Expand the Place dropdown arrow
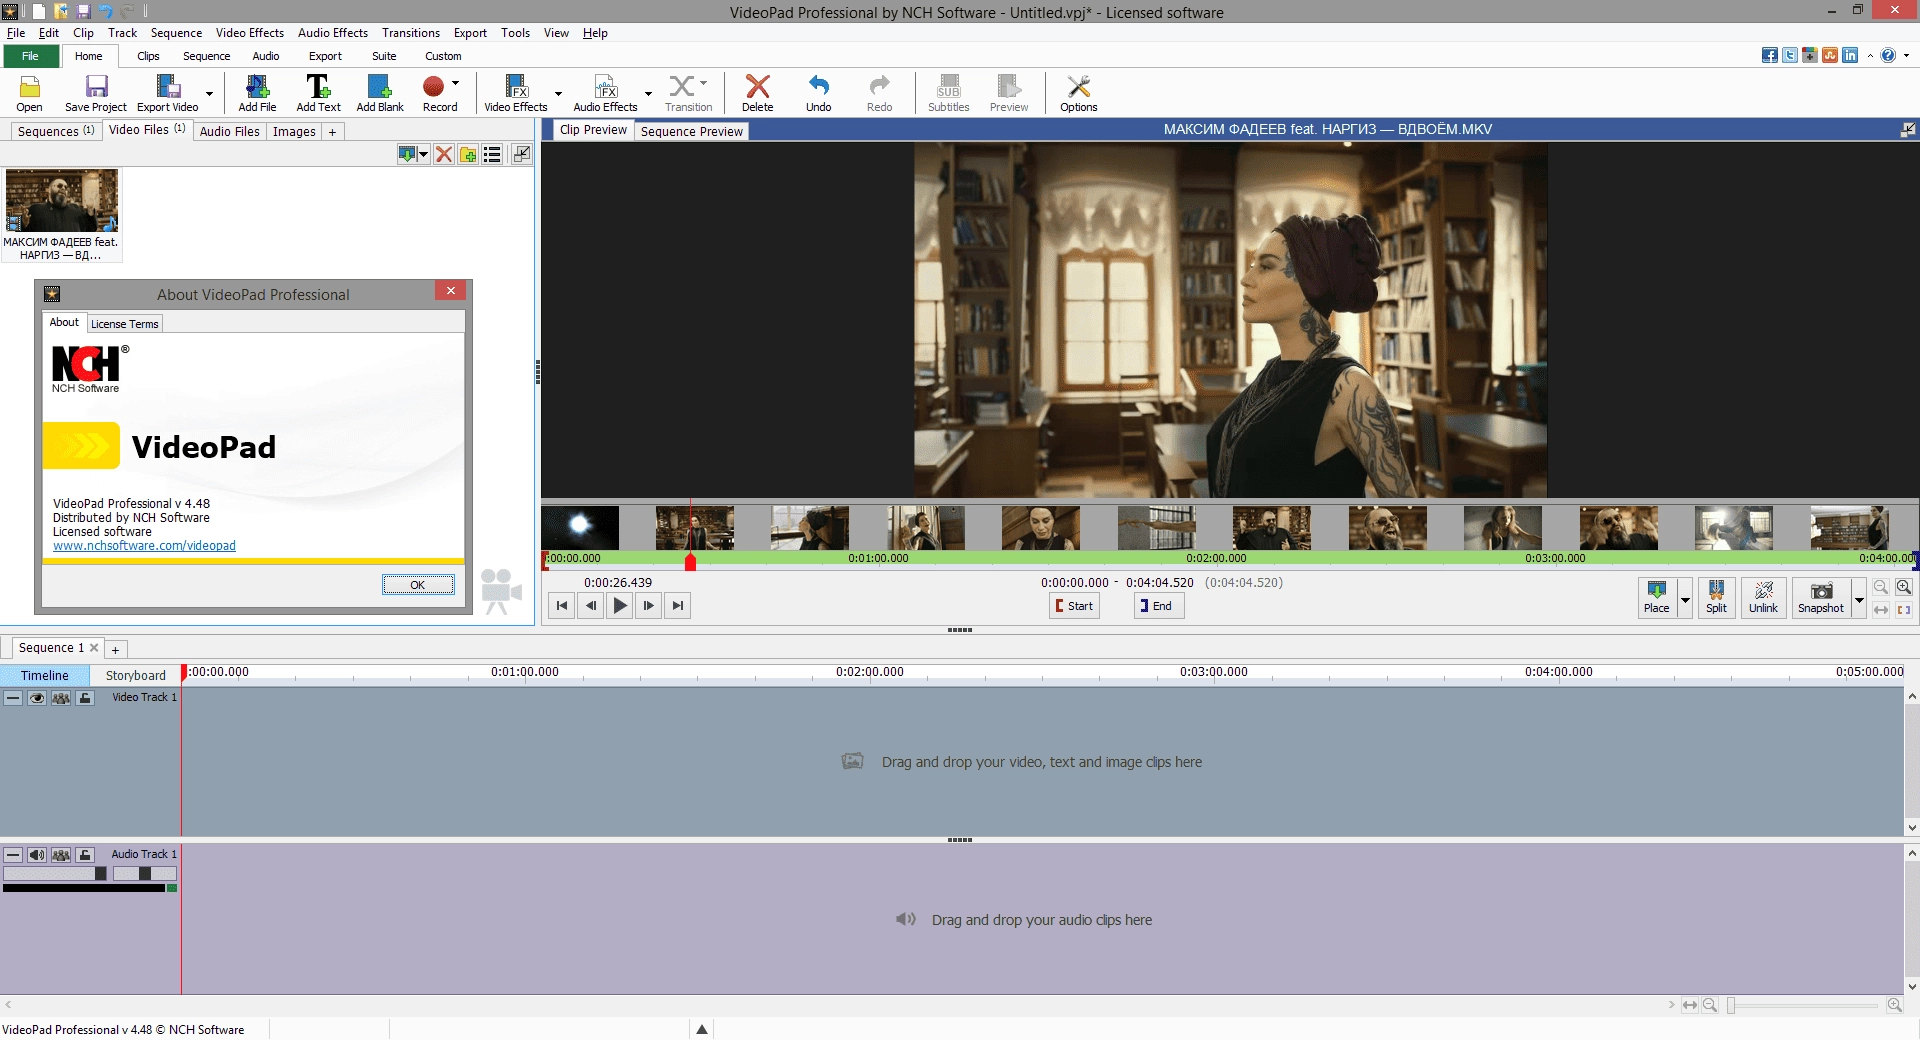Viewport: 1920px width, 1040px height. point(1685,599)
